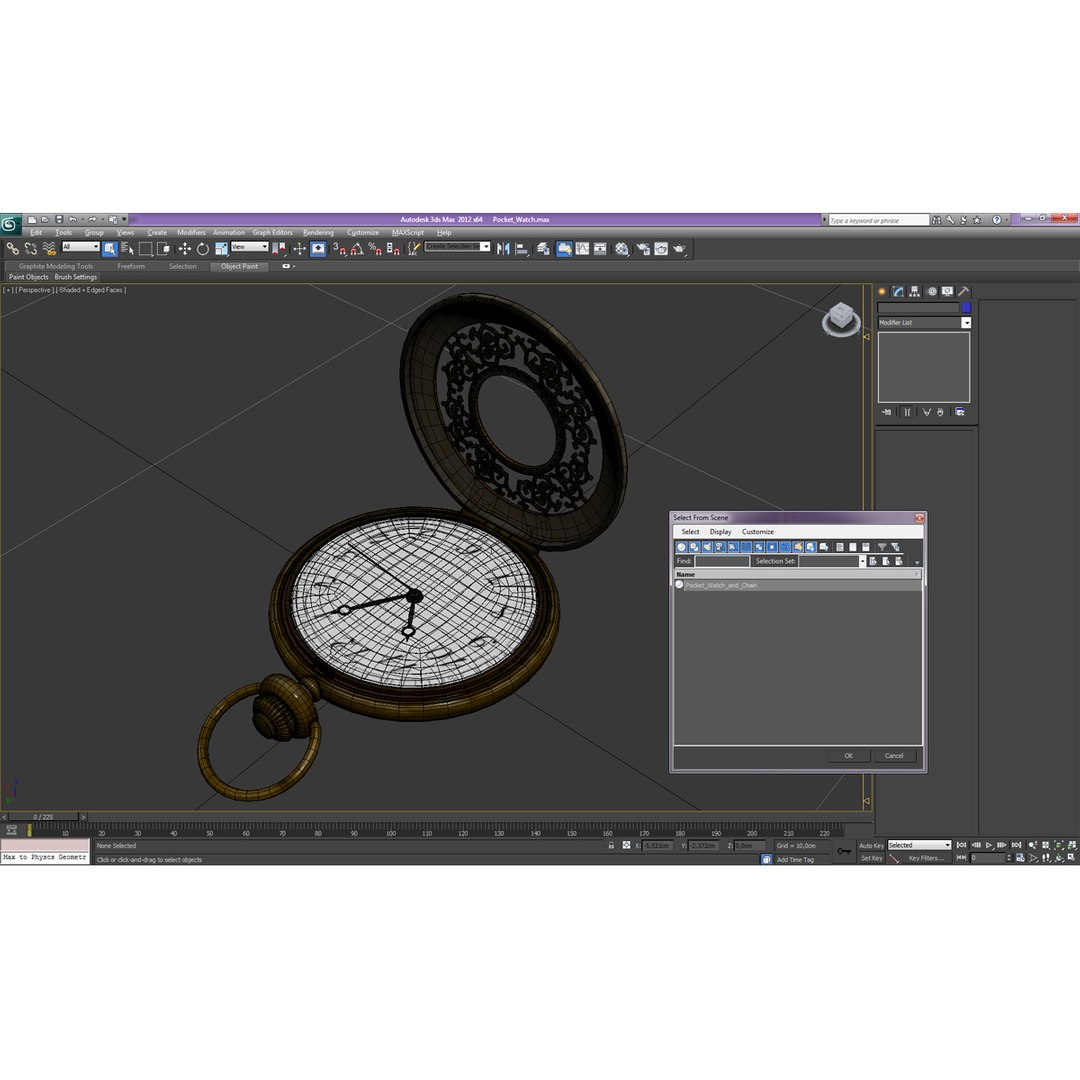Screen dimensions: 1080x1080
Task: Open the reference coordinate system View dropdown
Action: (249, 247)
